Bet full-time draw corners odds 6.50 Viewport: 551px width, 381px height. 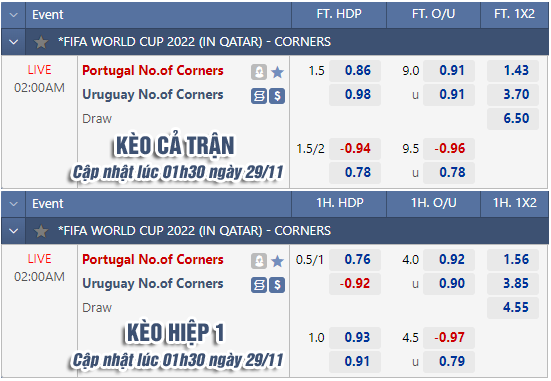click(x=513, y=118)
